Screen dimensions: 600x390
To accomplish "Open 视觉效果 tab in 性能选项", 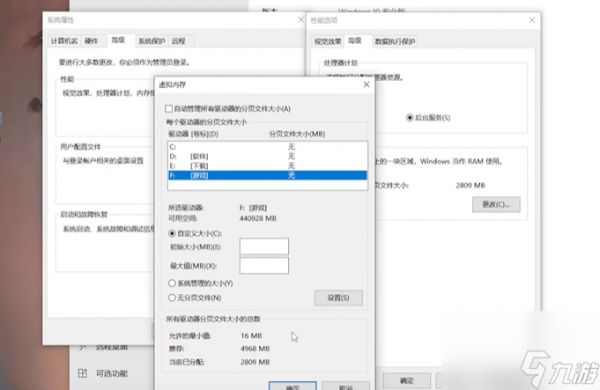I will tap(328, 41).
